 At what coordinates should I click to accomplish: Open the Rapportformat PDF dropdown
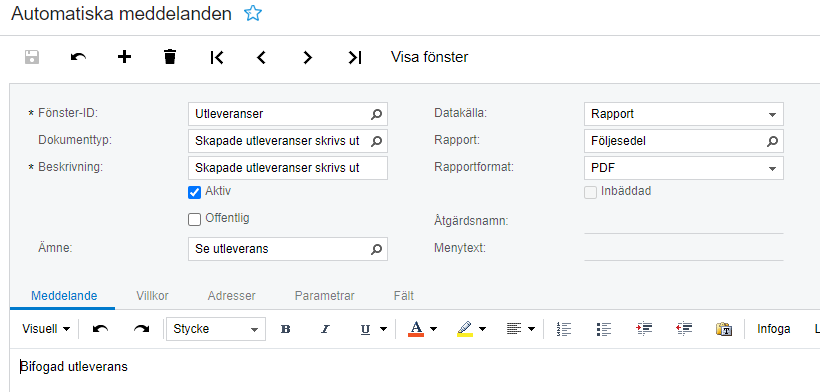pyautogui.click(x=772, y=168)
